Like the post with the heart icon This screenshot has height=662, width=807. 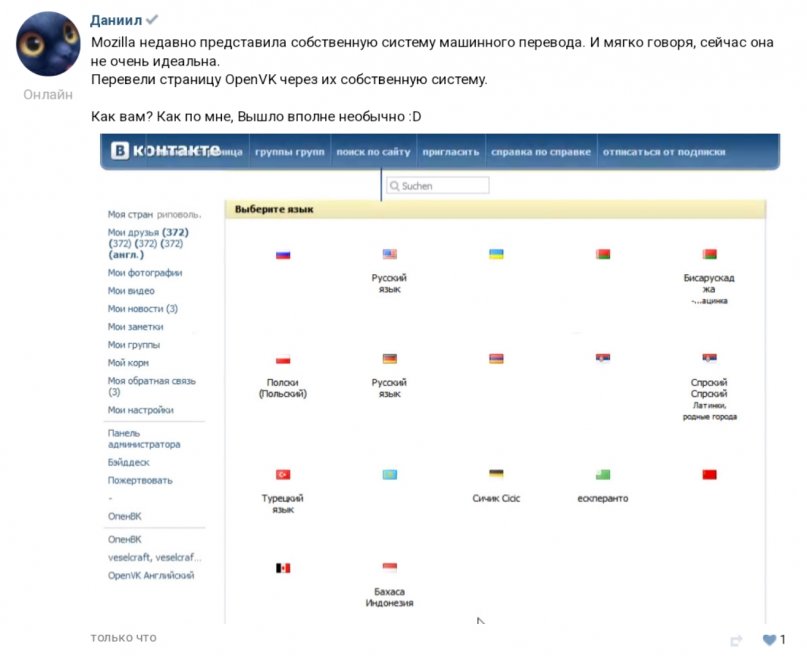pyautogui.click(x=769, y=640)
